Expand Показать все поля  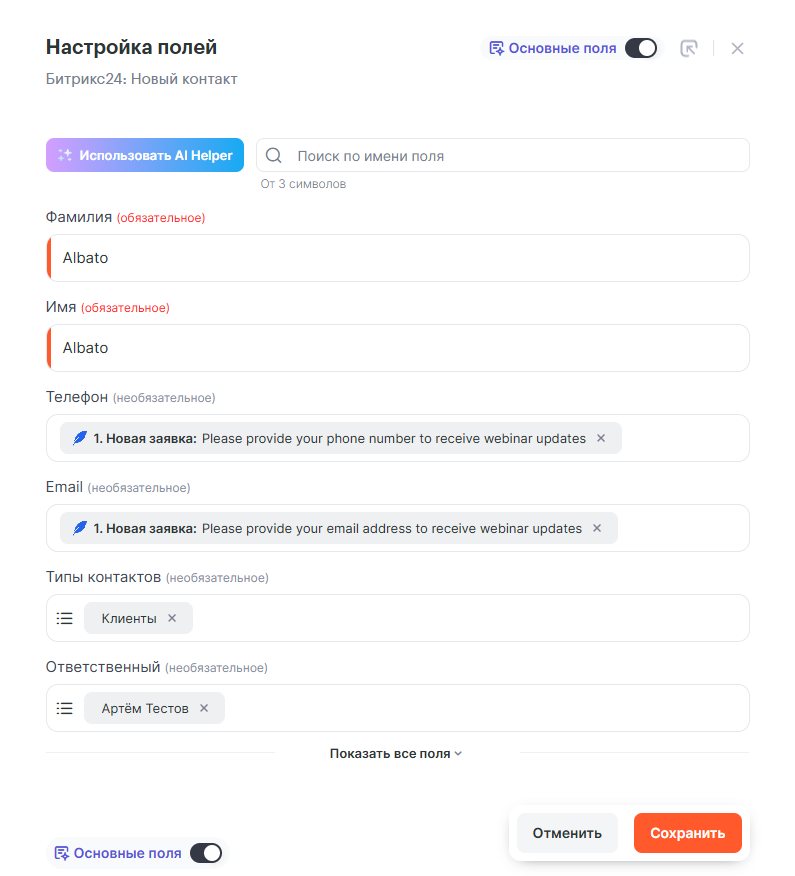pos(396,754)
